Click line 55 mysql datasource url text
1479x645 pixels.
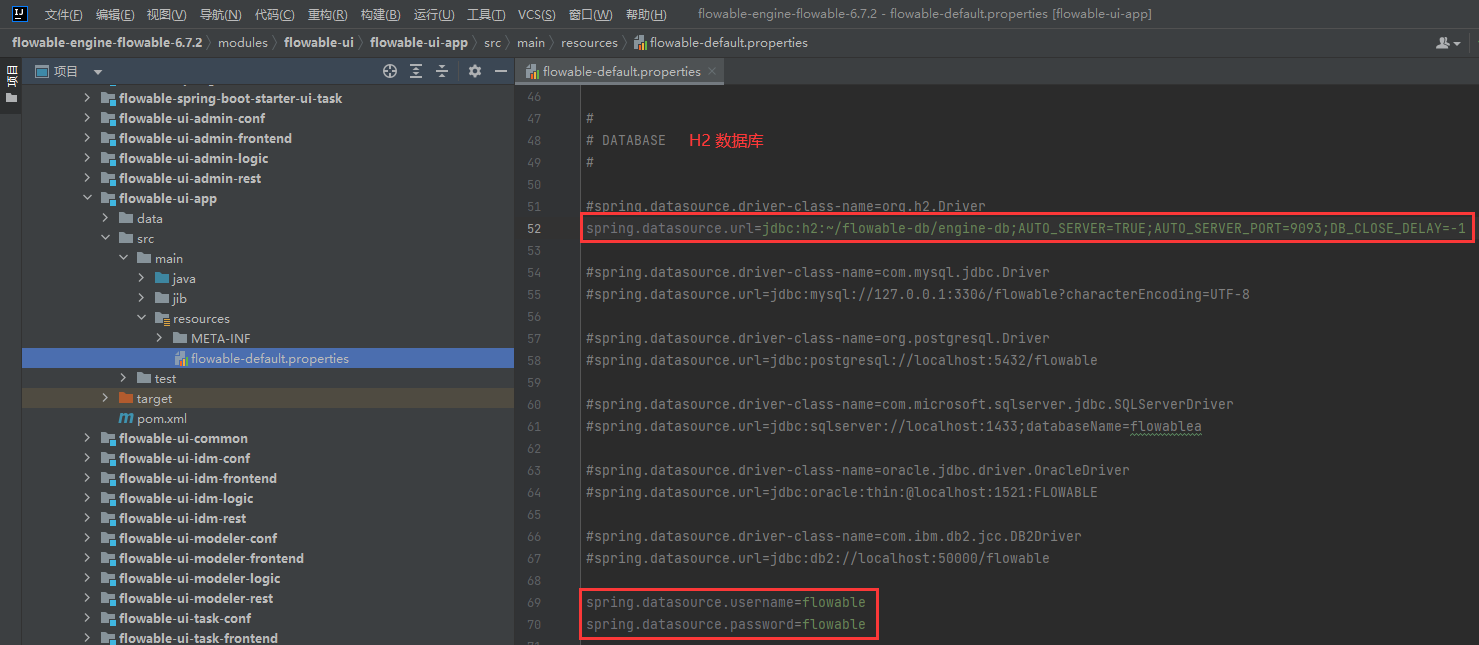point(918,295)
